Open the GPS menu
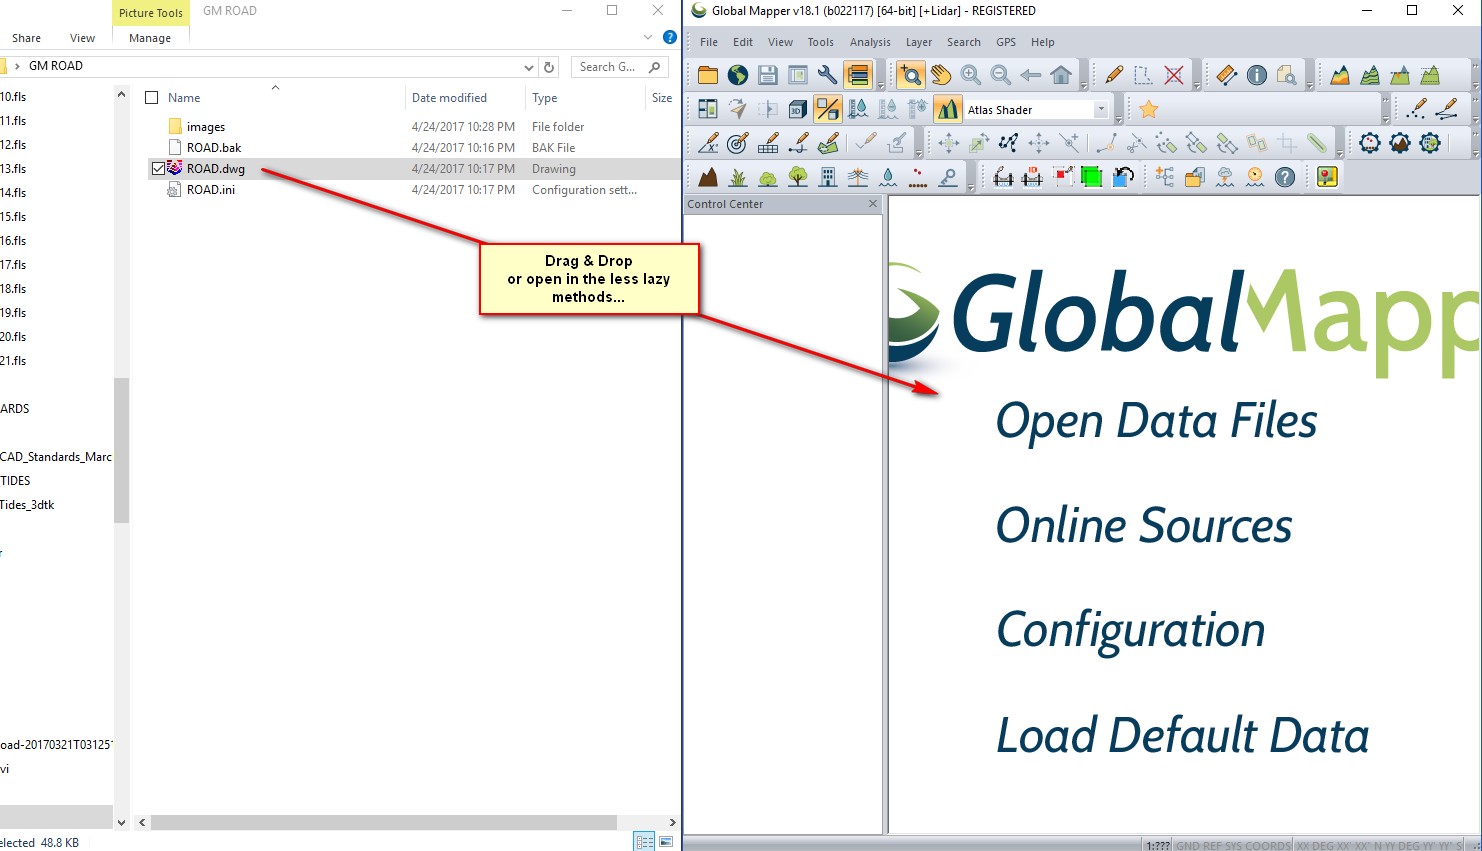Image resolution: width=1482 pixels, height=851 pixels. pos(1006,42)
